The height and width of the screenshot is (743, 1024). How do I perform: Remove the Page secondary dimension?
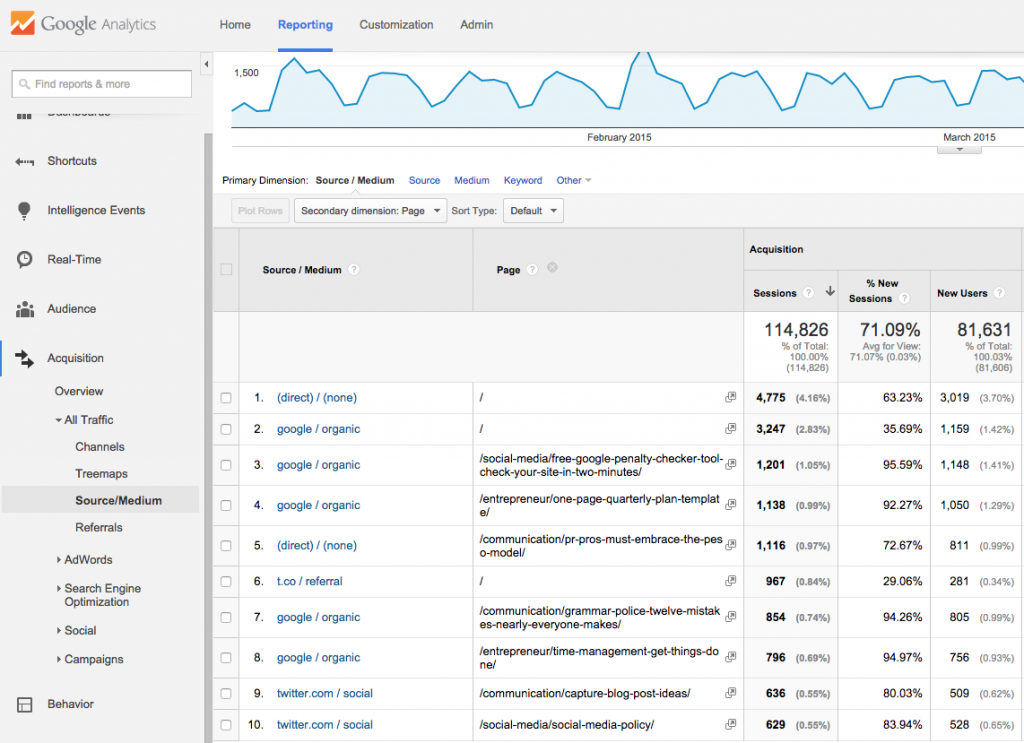(552, 268)
